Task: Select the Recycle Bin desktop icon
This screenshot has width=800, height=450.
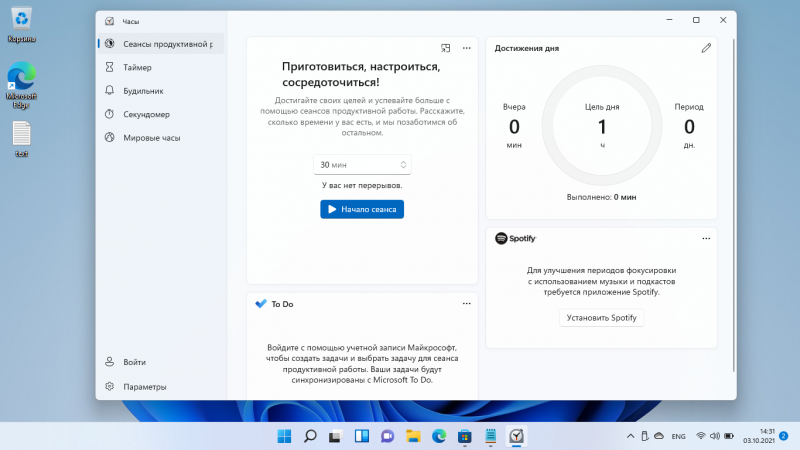Action: 21,22
